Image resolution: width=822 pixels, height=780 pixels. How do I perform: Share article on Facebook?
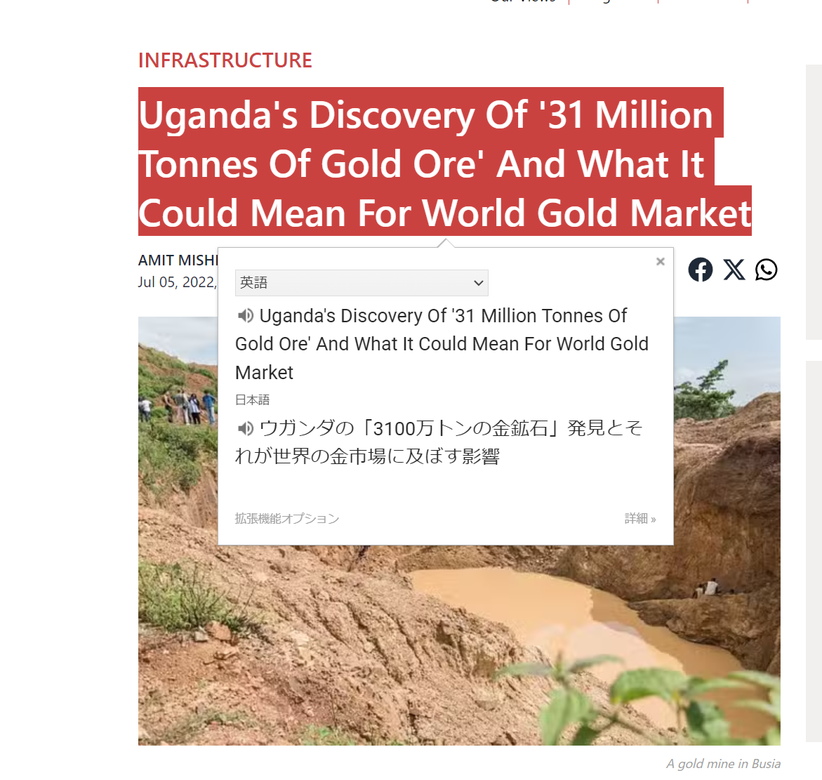[x=700, y=269]
